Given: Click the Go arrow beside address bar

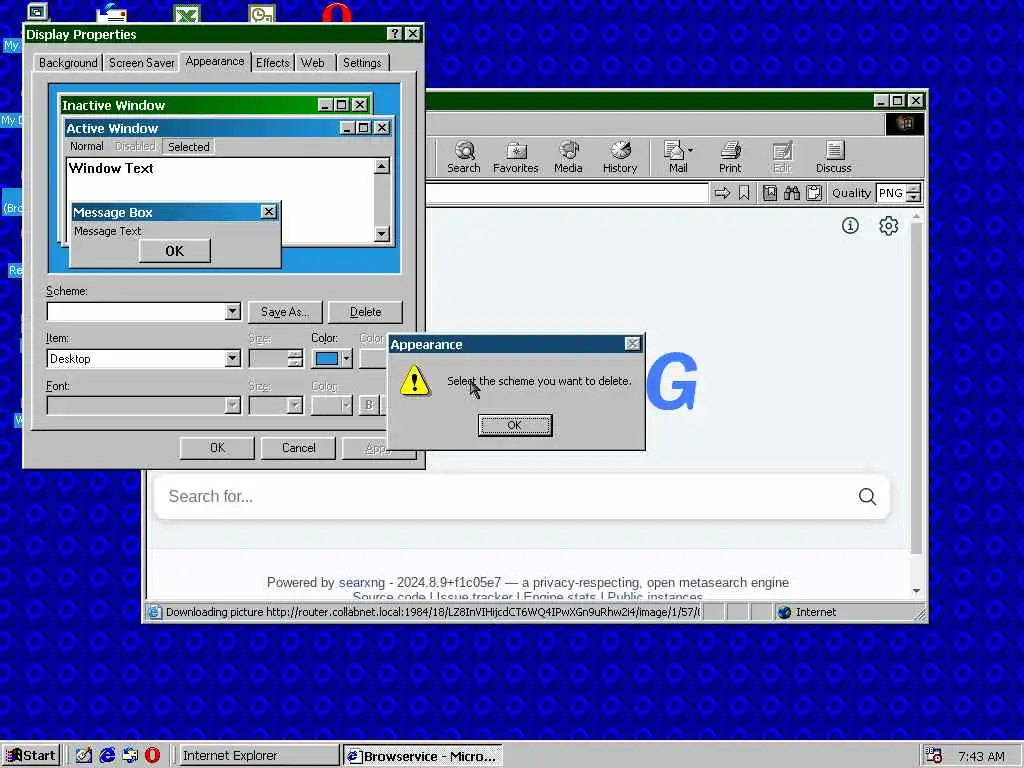Looking at the screenshot, I should (722, 193).
